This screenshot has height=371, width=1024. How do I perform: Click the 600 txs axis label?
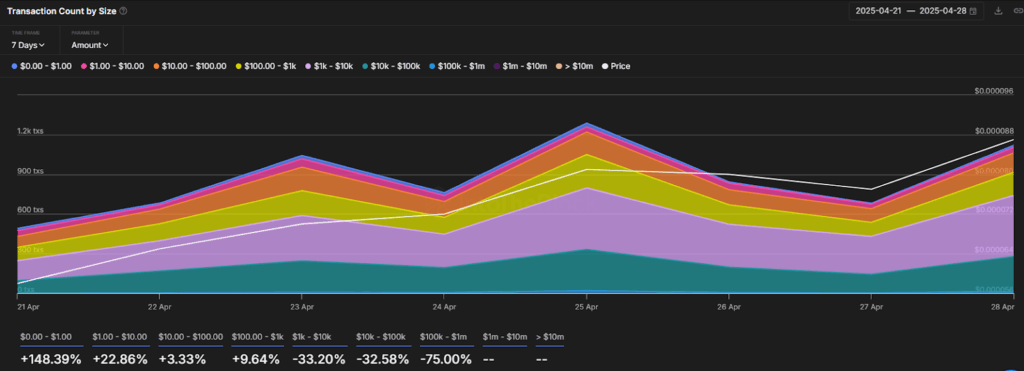[30, 210]
